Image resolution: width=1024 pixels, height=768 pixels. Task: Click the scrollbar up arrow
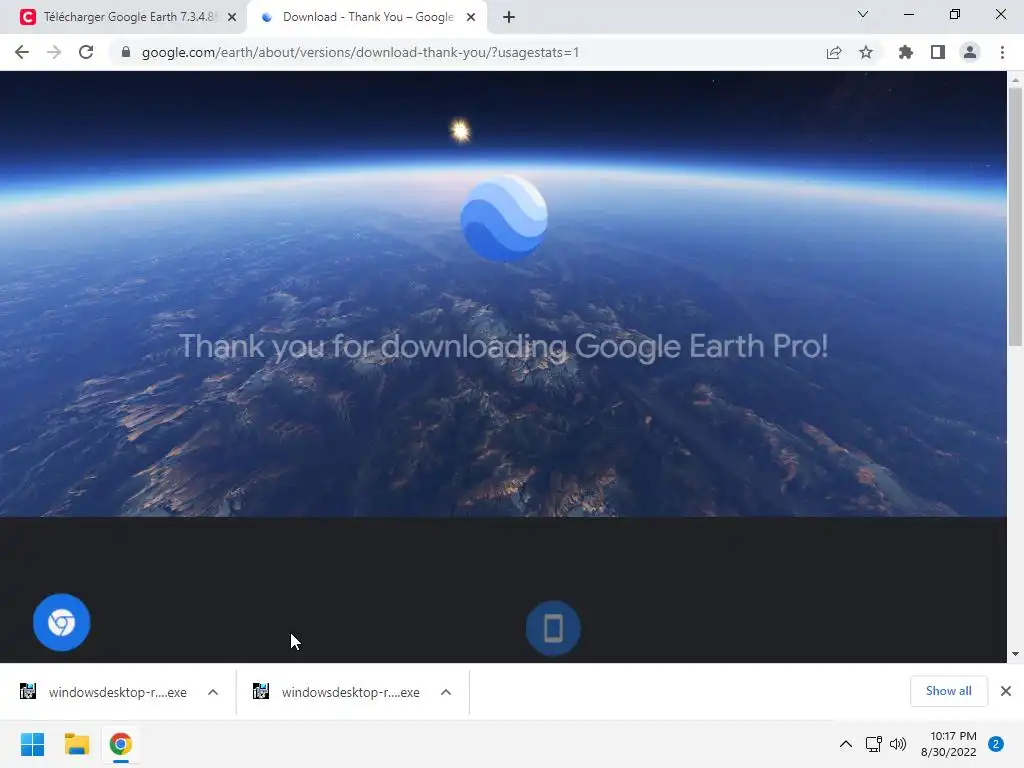1015,80
